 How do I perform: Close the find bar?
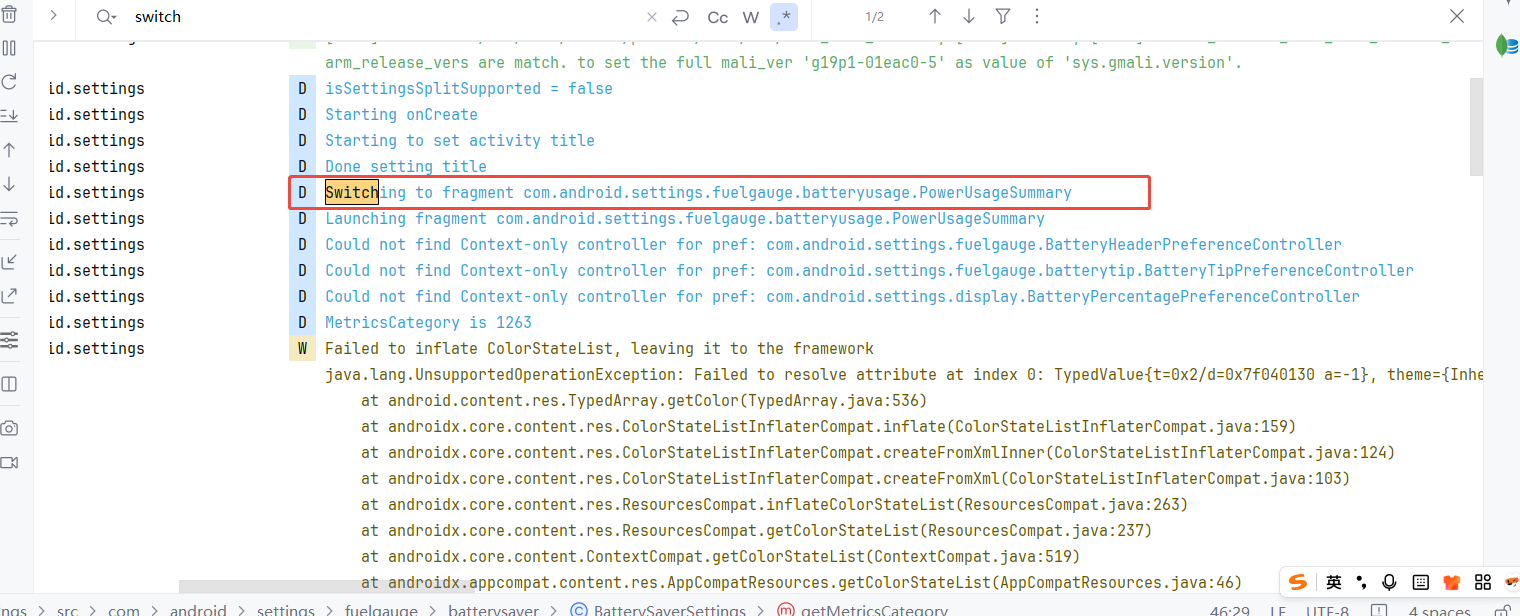pyautogui.click(x=1457, y=16)
